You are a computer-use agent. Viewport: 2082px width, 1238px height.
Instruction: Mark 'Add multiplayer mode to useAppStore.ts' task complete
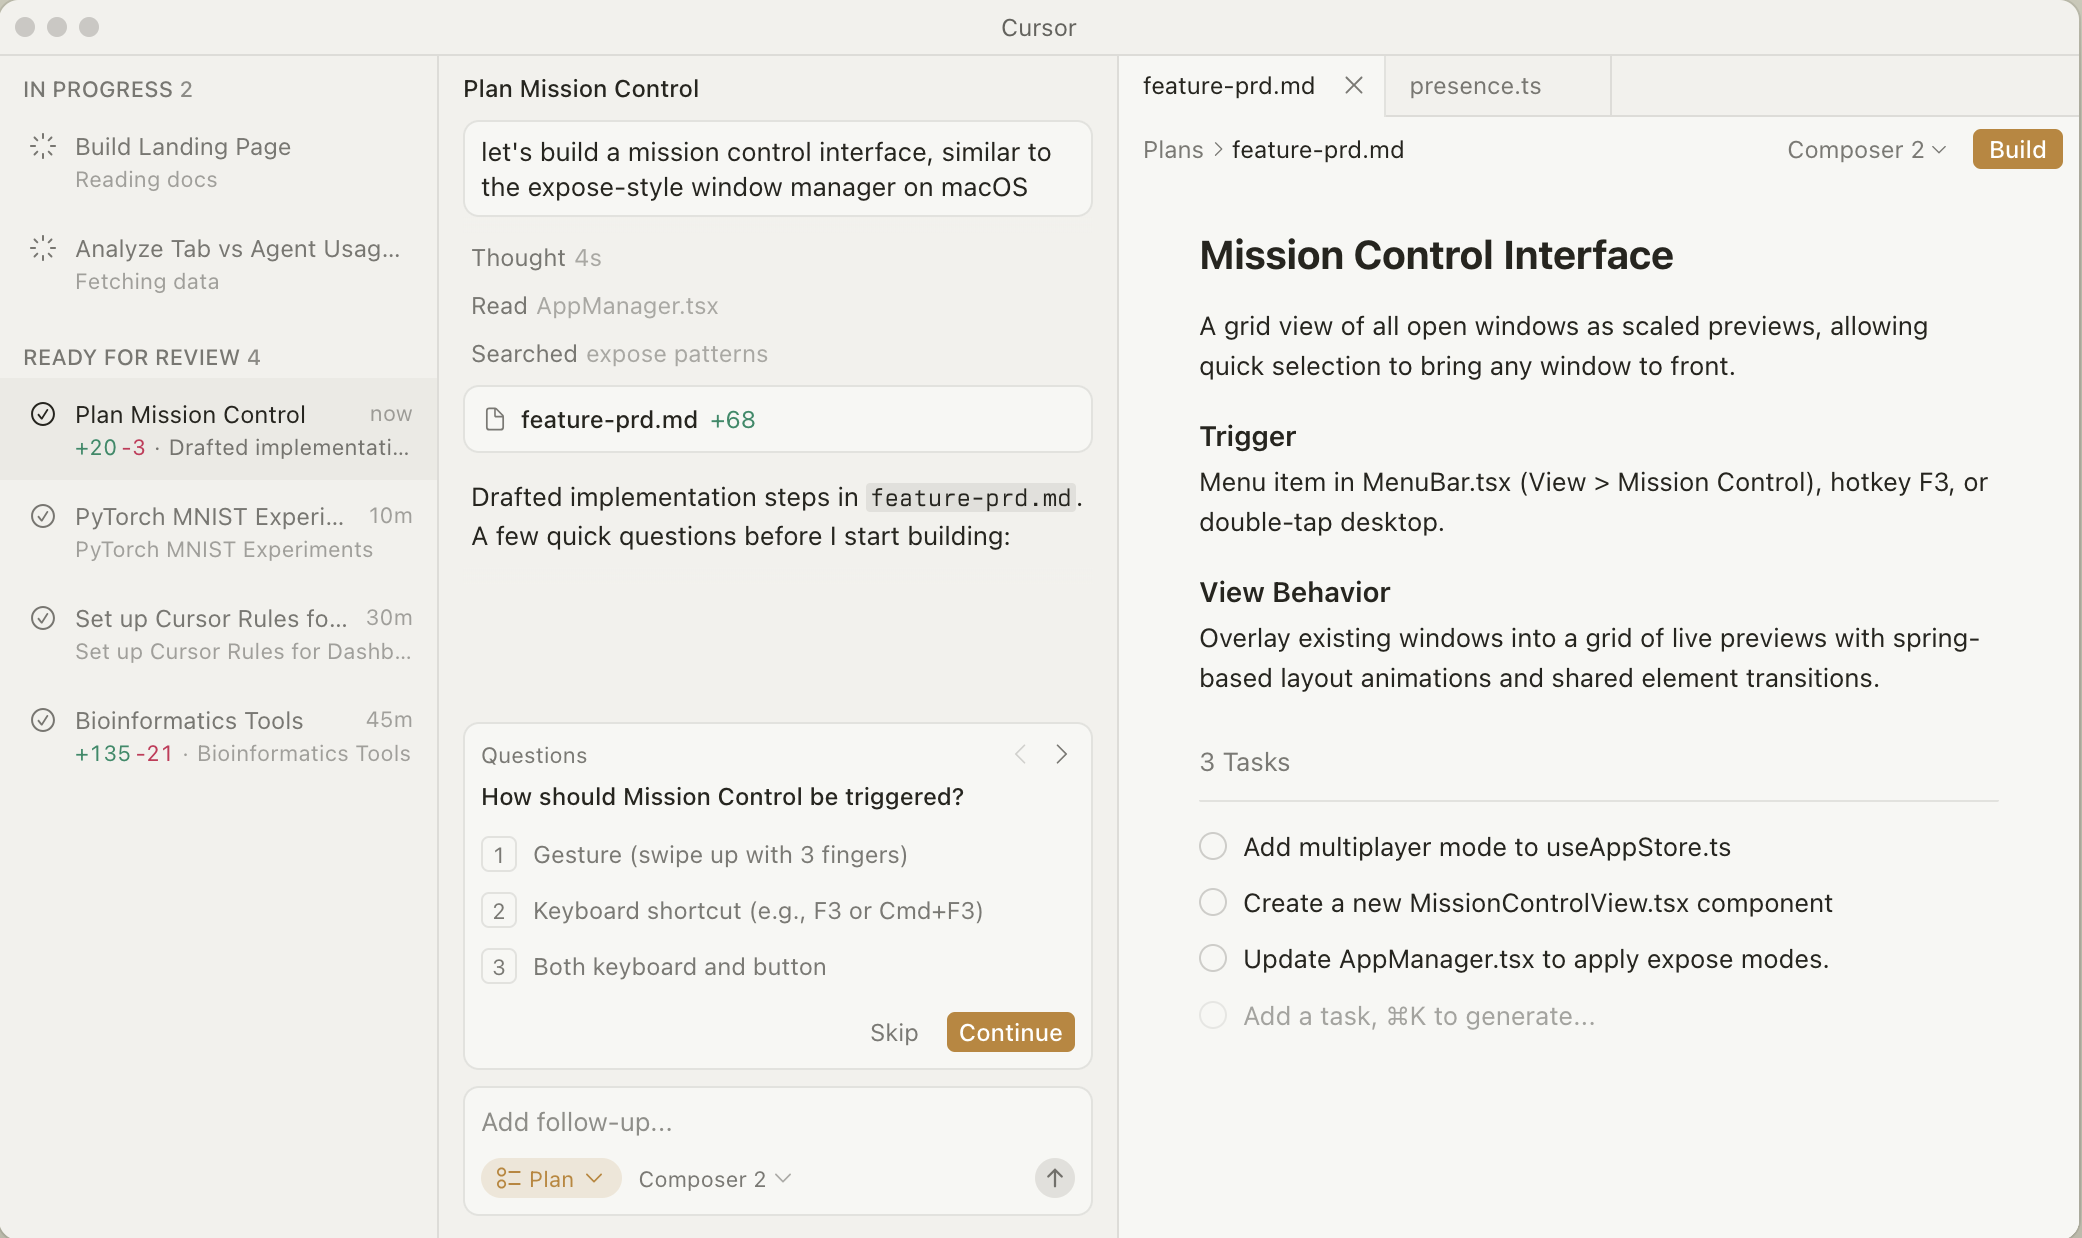coord(1213,847)
